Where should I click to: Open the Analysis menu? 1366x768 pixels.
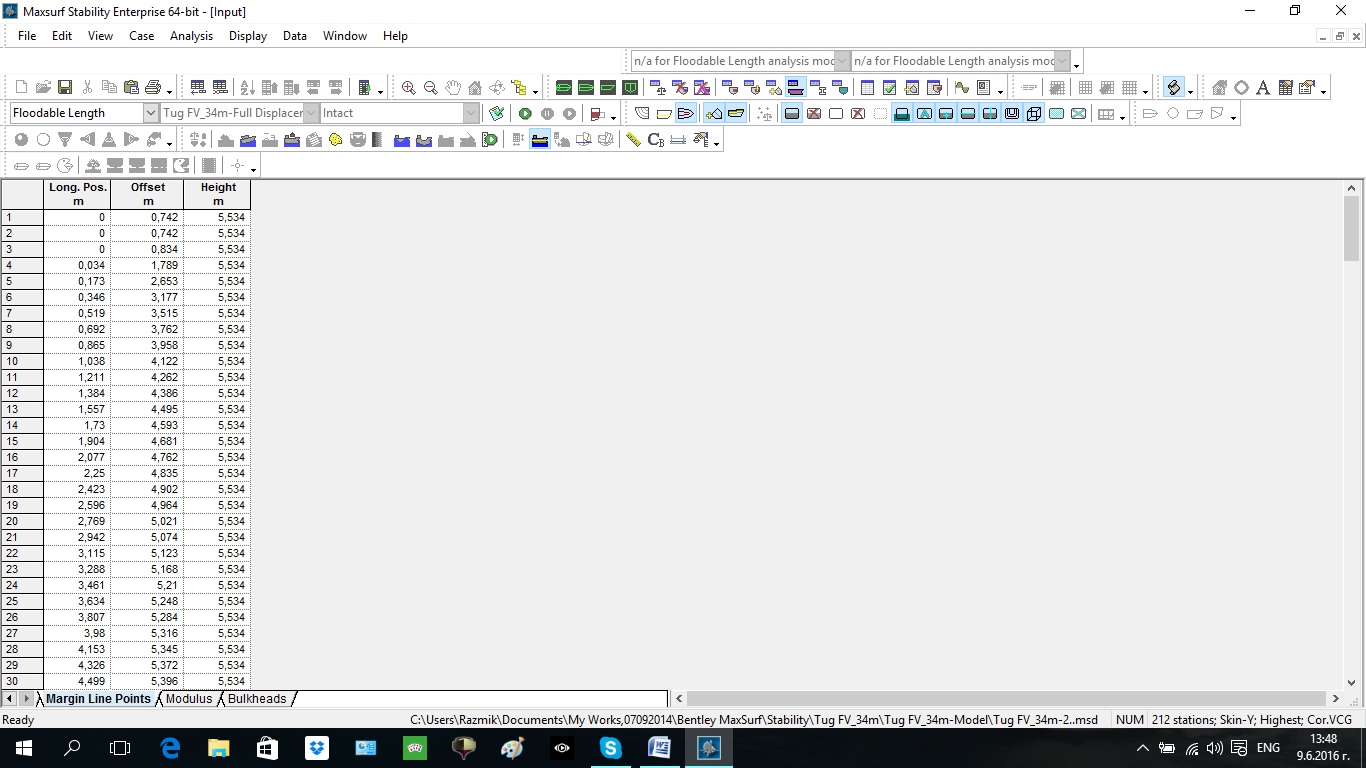point(191,36)
